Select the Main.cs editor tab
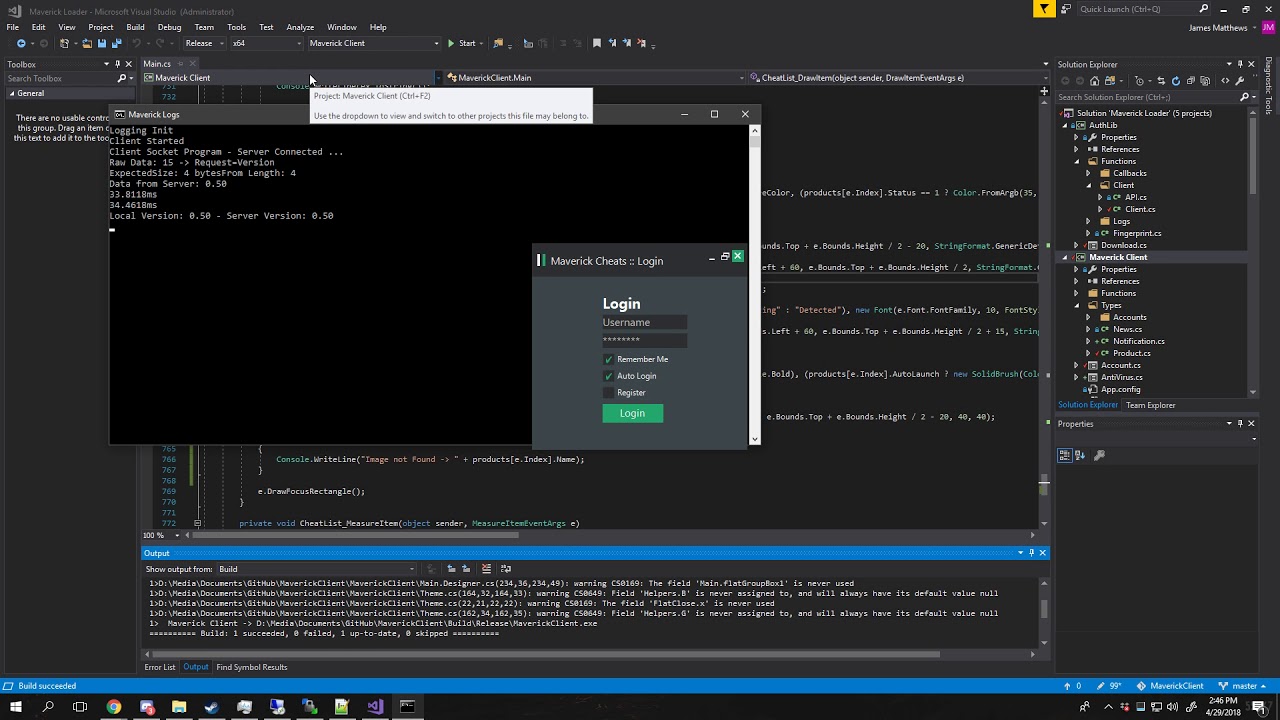This screenshot has width=1280, height=720. coord(157,64)
